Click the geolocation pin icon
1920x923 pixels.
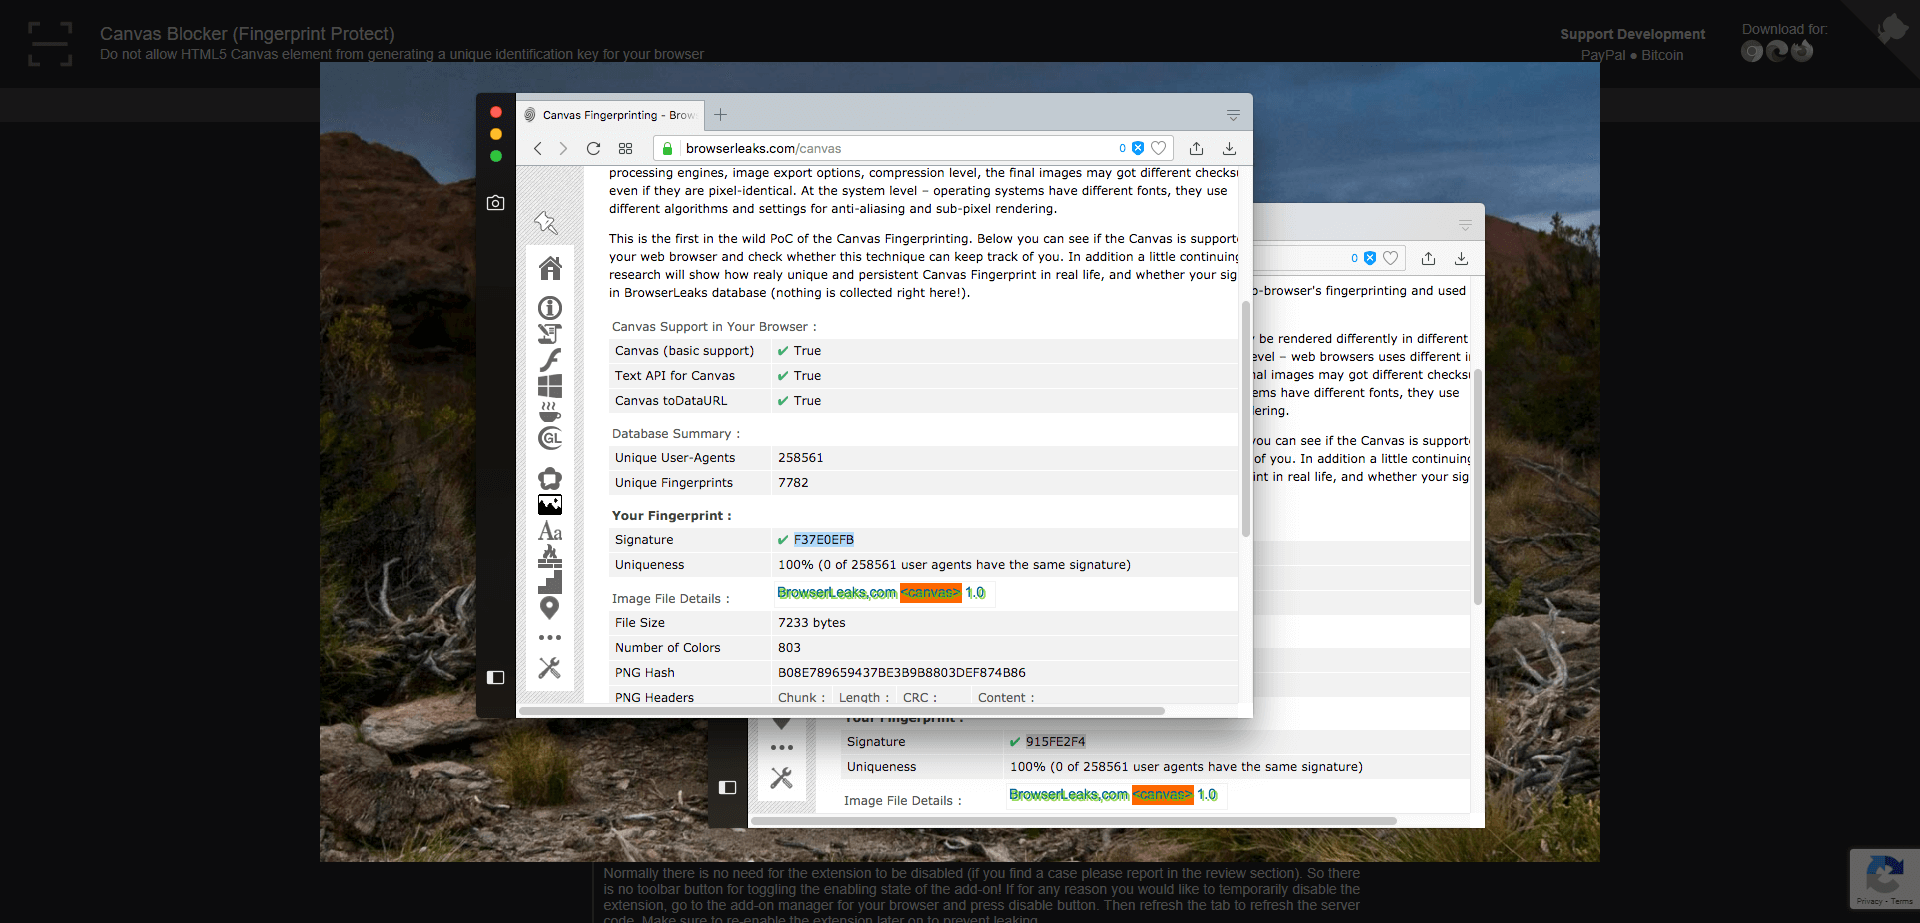(x=550, y=607)
